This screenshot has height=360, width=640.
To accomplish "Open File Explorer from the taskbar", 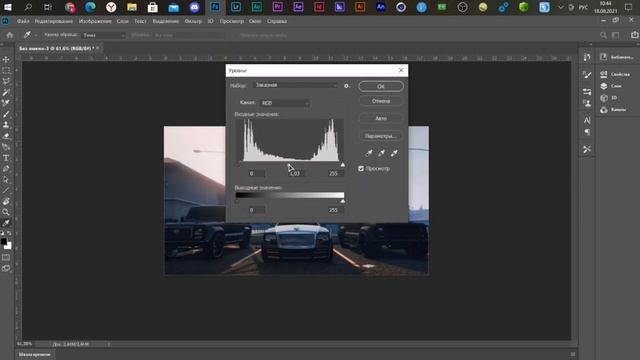I will click(131, 7).
